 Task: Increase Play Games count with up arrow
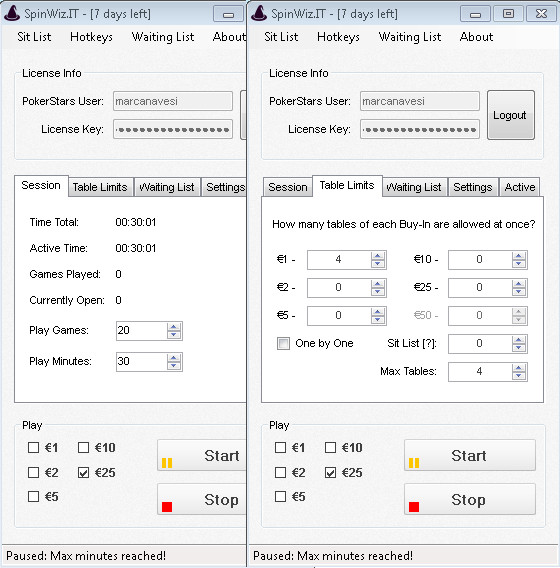click(x=174, y=327)
